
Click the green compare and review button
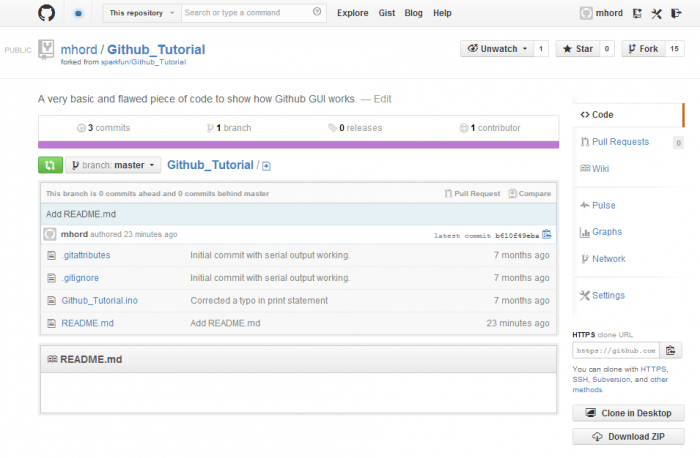[x=50, y=165]
